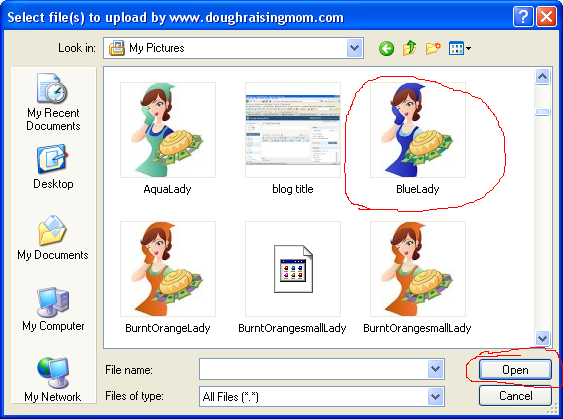Open My Recent Documents shortcut
563x419 pixels.
(x=53, y=103)
